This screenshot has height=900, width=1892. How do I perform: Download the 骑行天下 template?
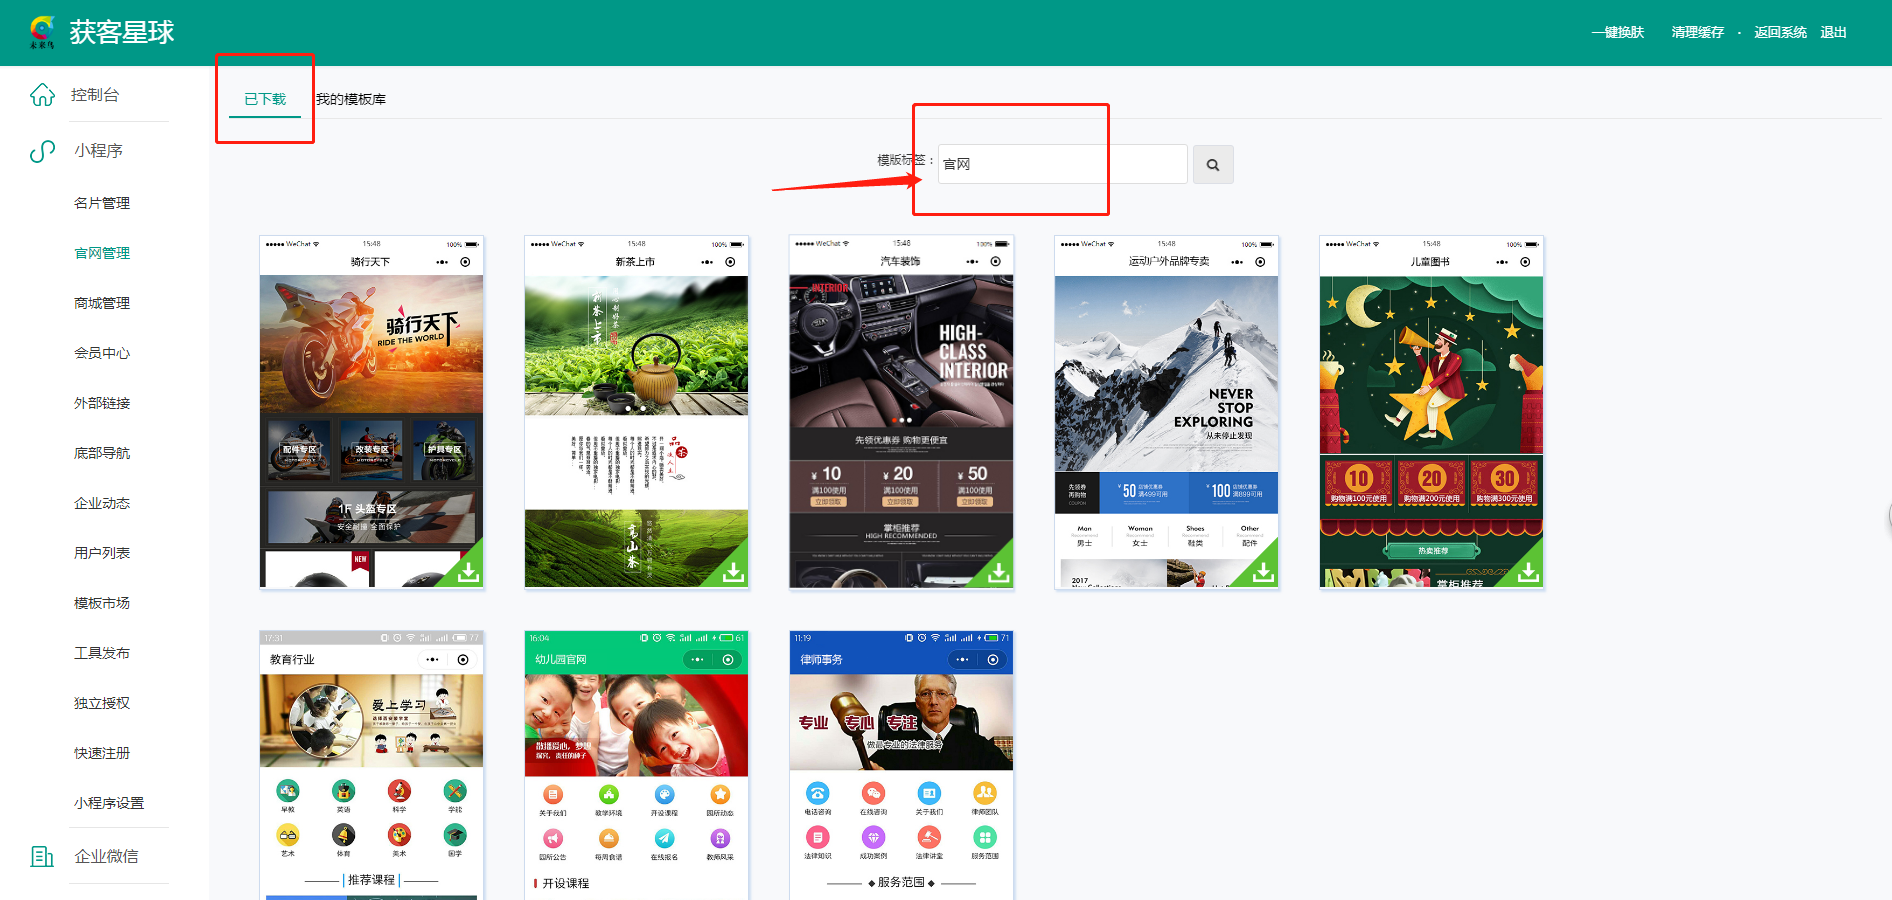(x=468, y=572)
